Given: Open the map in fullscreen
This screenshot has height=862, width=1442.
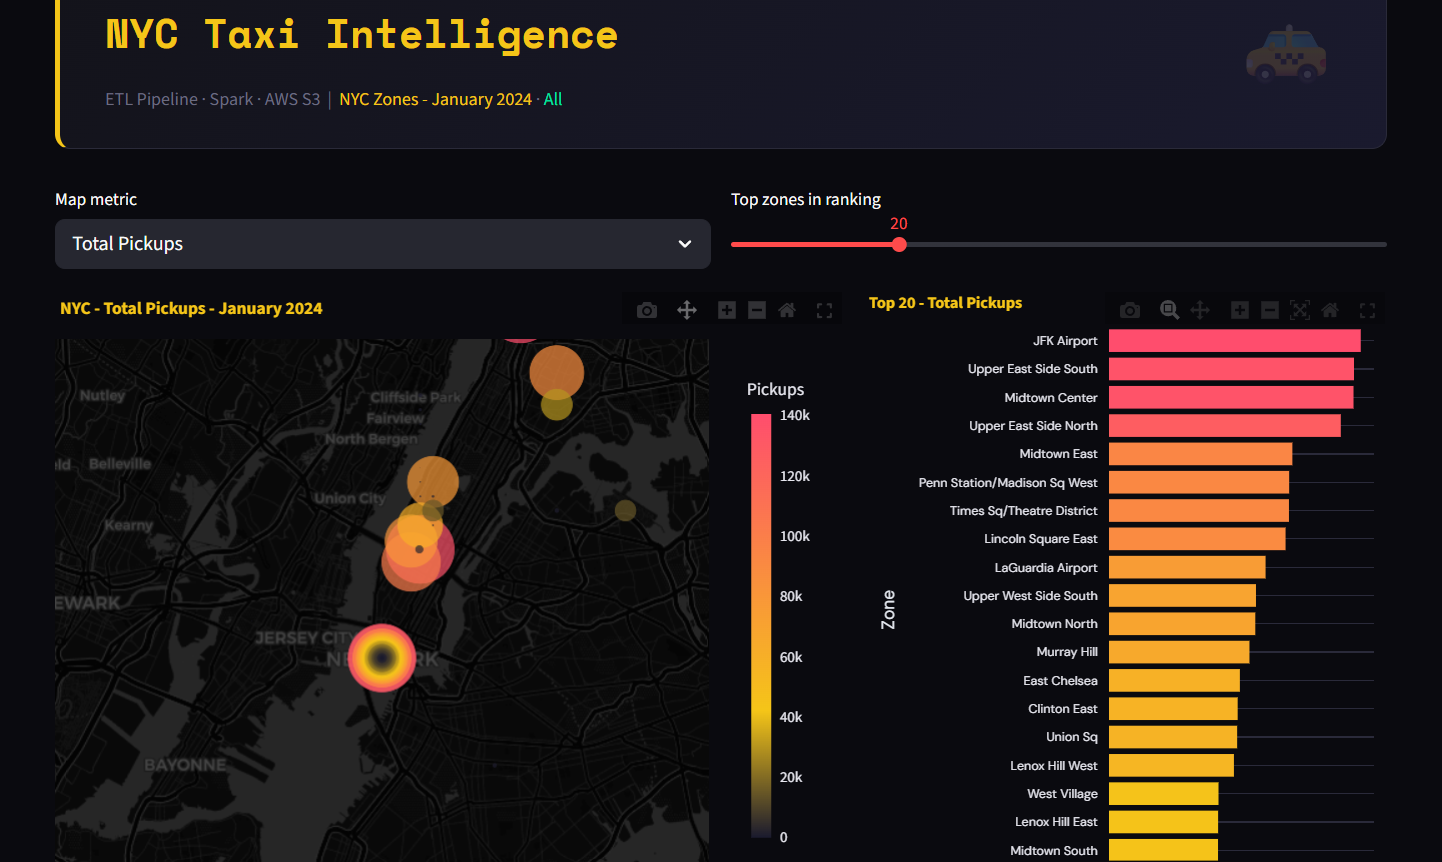Looking at the screenshot, I should 824,310.
